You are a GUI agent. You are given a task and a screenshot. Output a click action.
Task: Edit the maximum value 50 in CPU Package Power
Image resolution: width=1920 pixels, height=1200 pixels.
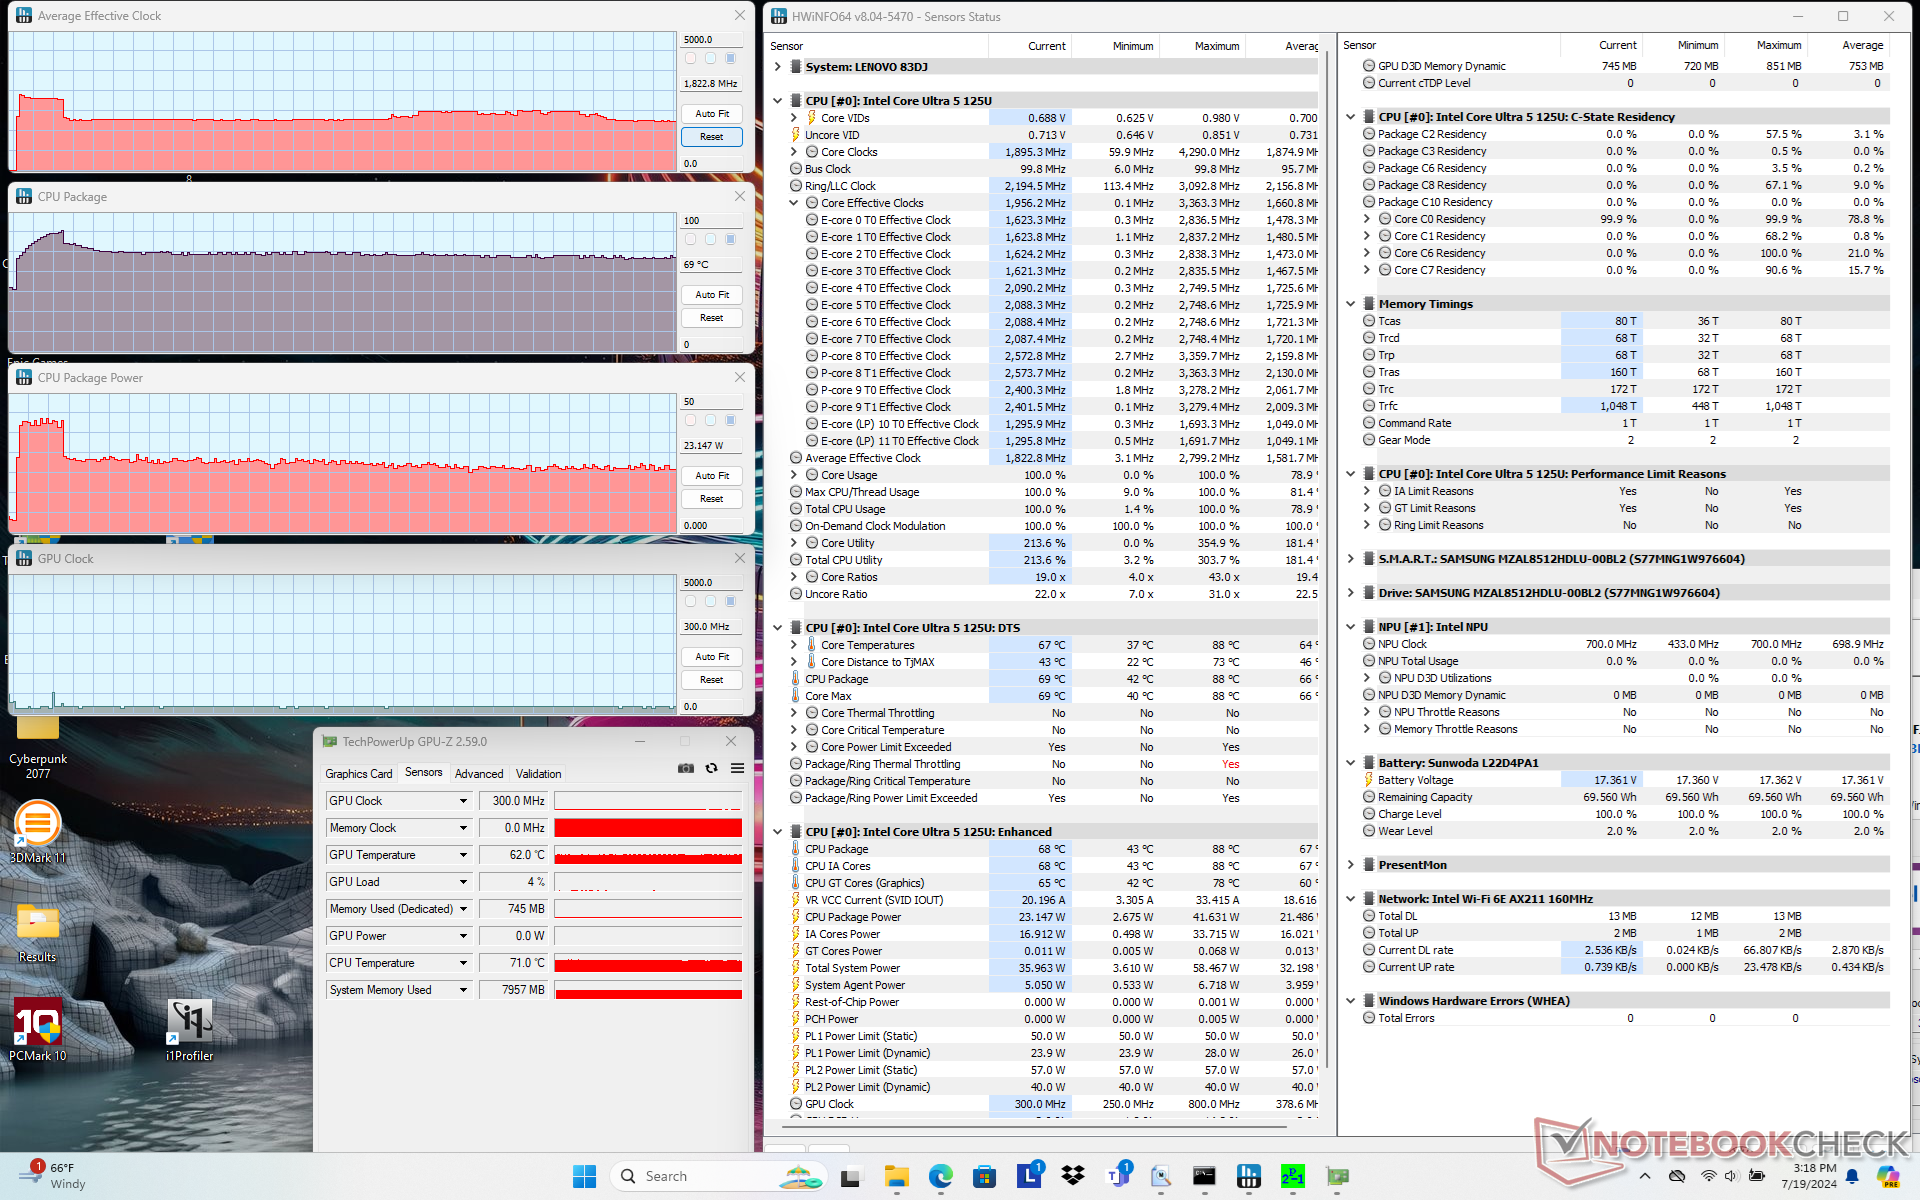pyautogui.click(x=712, y=402)
